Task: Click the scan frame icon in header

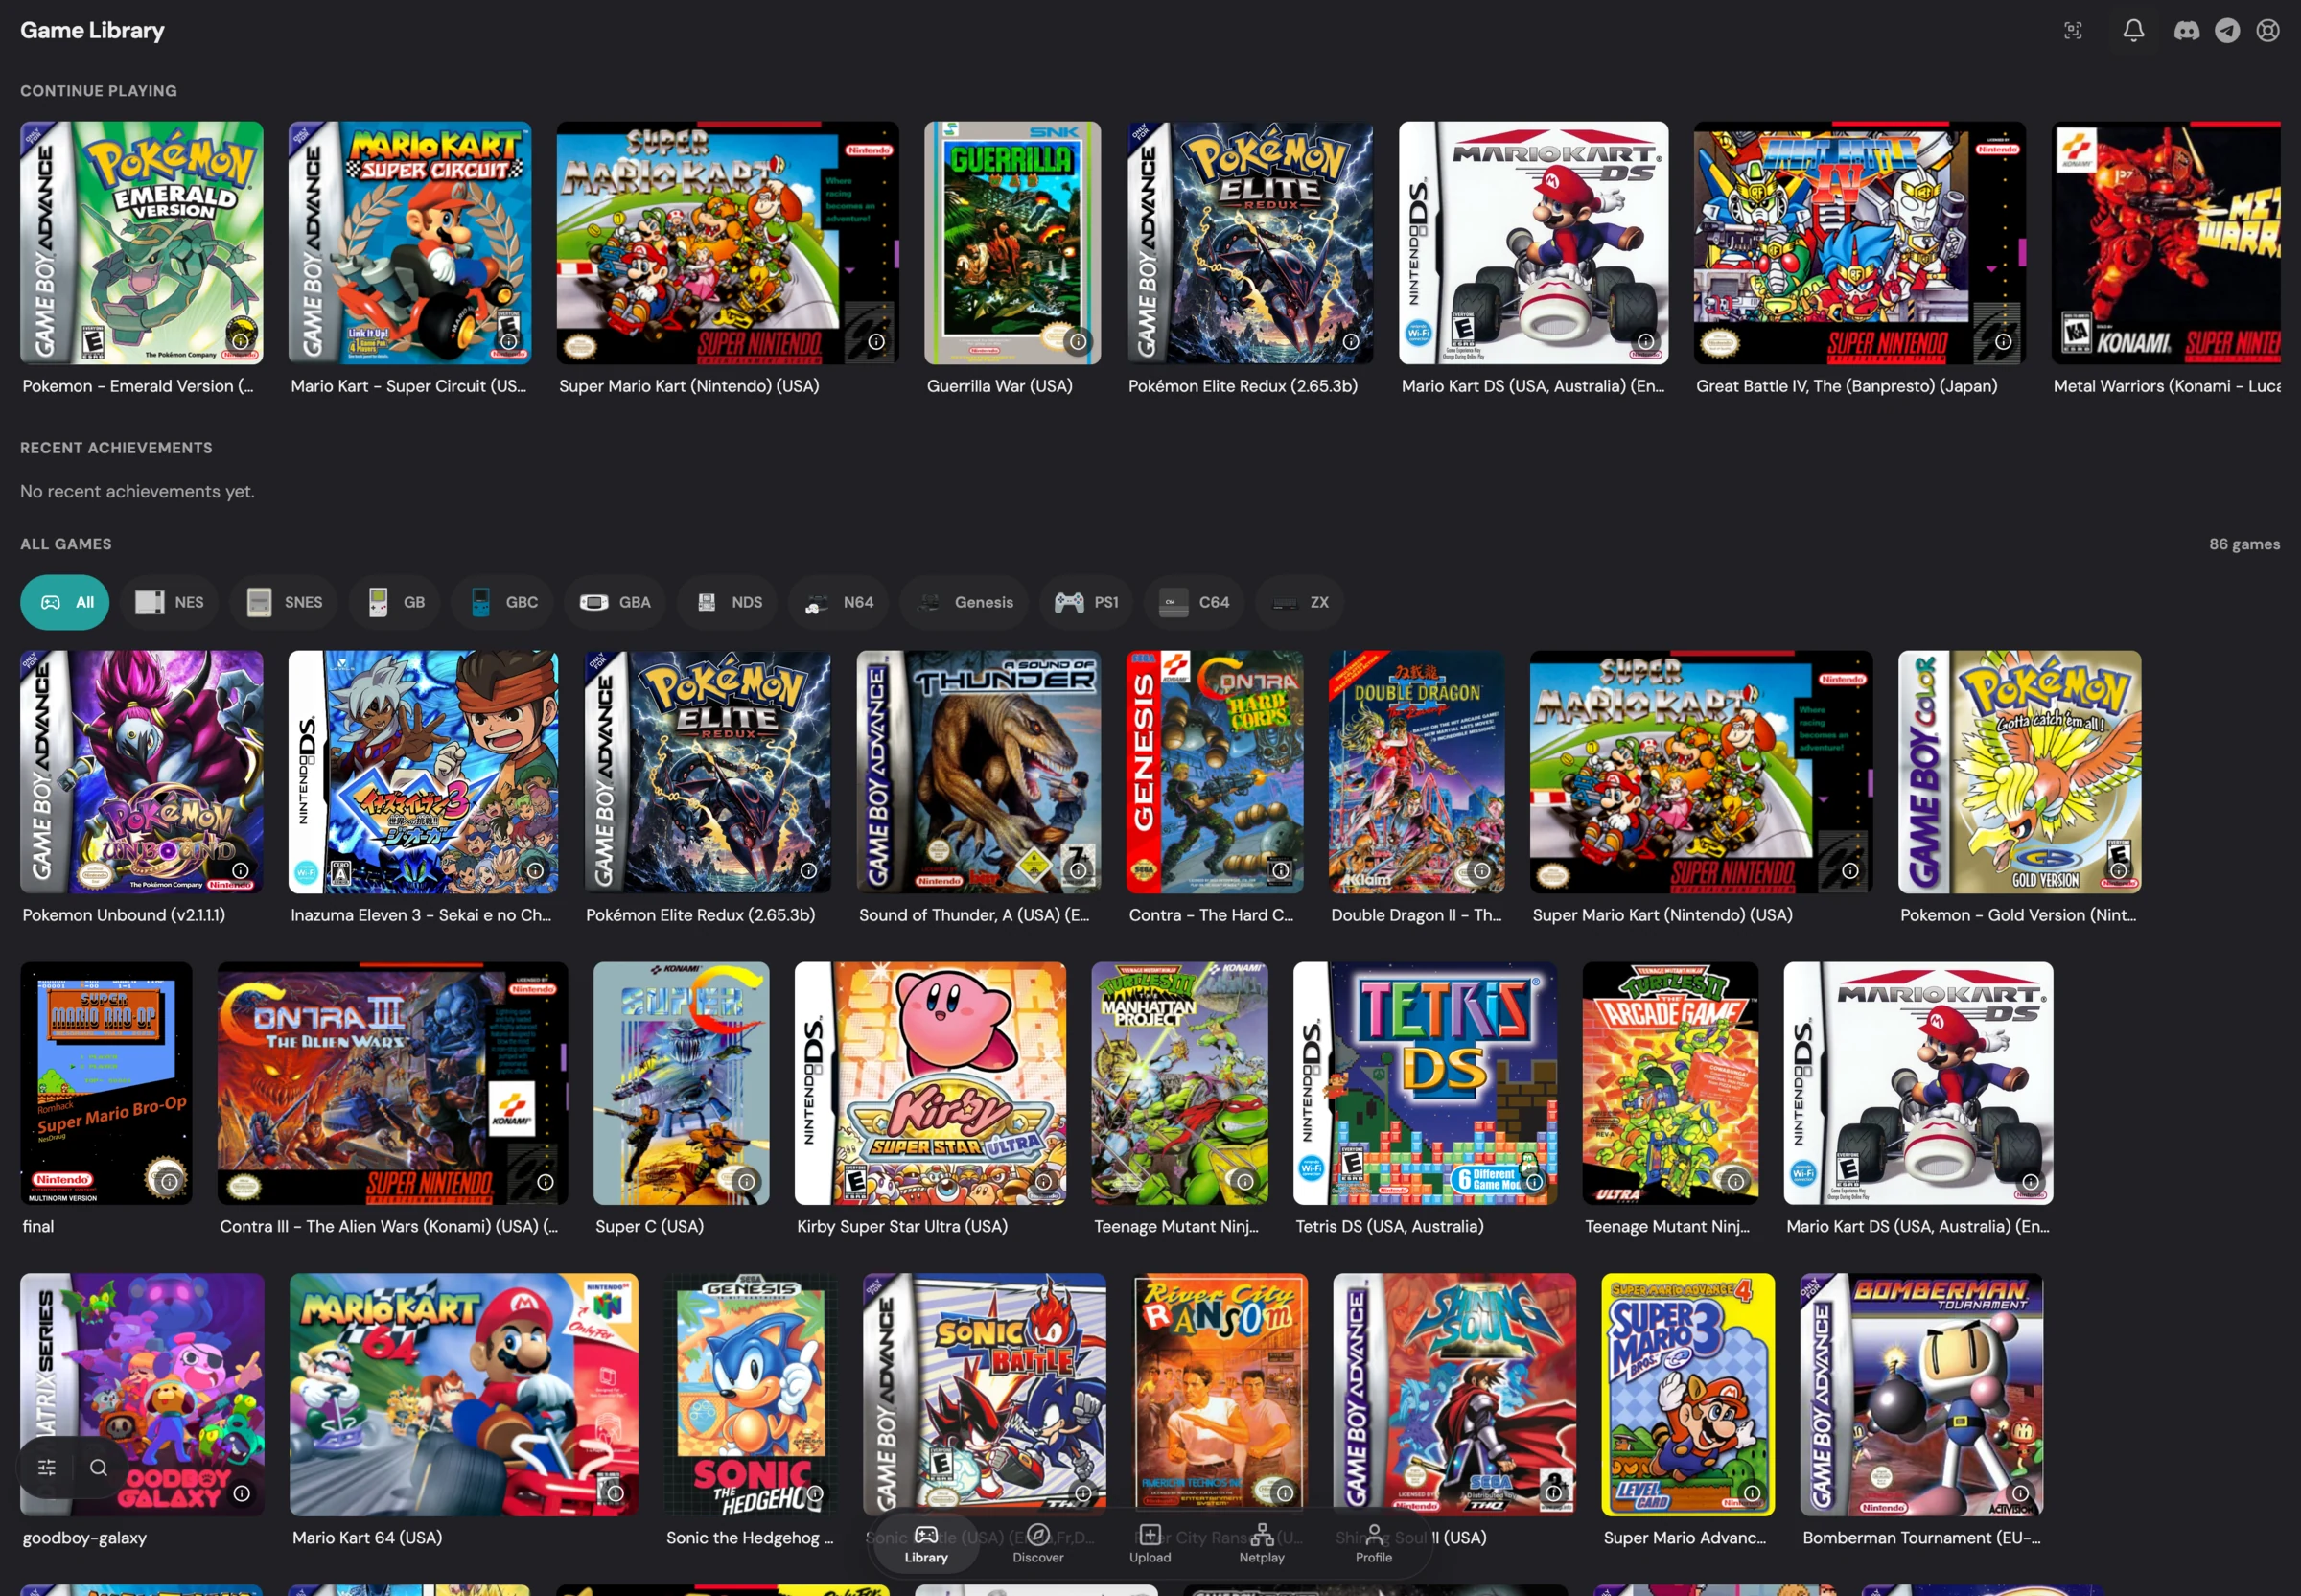Action: pos(2073,30)
